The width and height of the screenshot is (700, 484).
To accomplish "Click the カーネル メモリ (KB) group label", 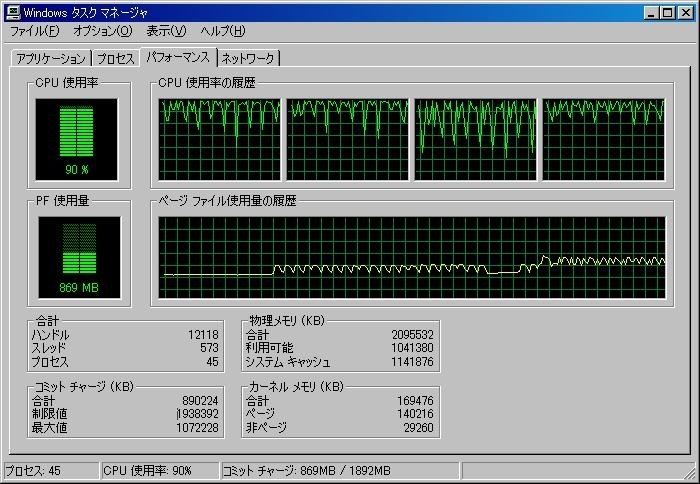I will point(296,387).
